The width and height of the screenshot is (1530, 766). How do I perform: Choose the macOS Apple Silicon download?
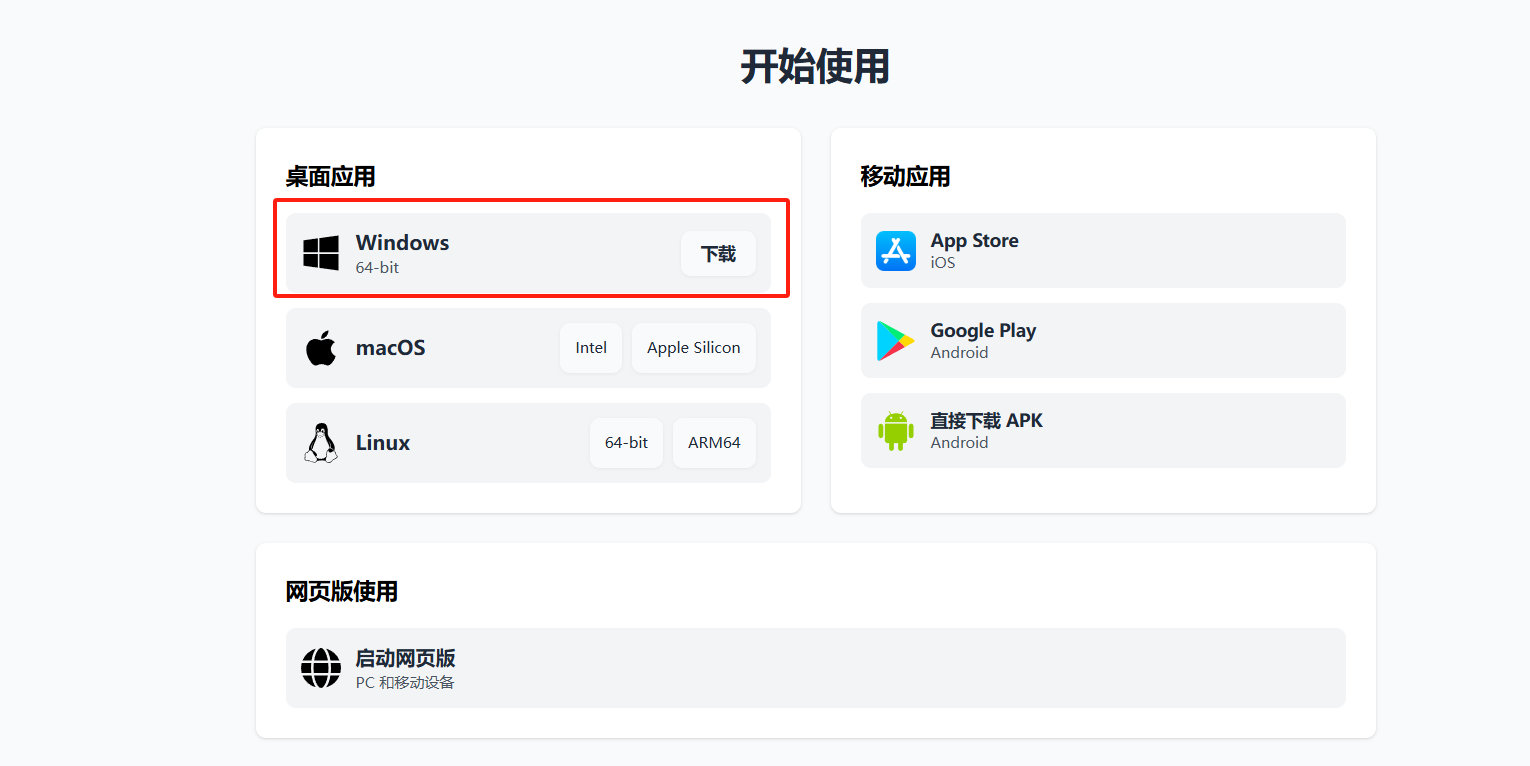[x=694, y=348]
